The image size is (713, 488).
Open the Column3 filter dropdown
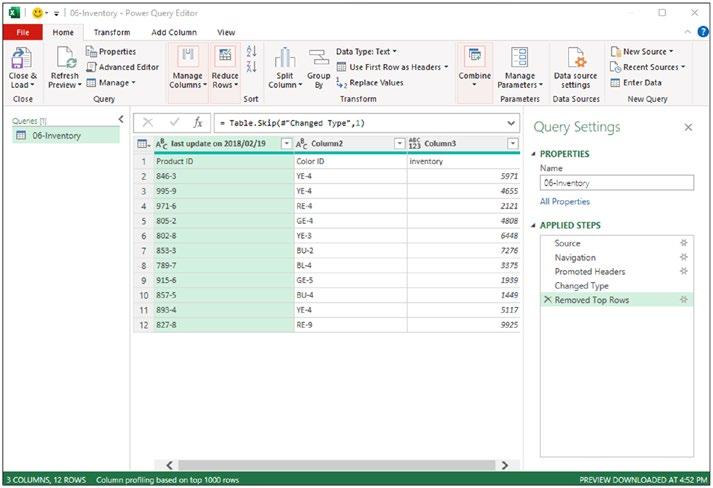click(x=512, y=144)
